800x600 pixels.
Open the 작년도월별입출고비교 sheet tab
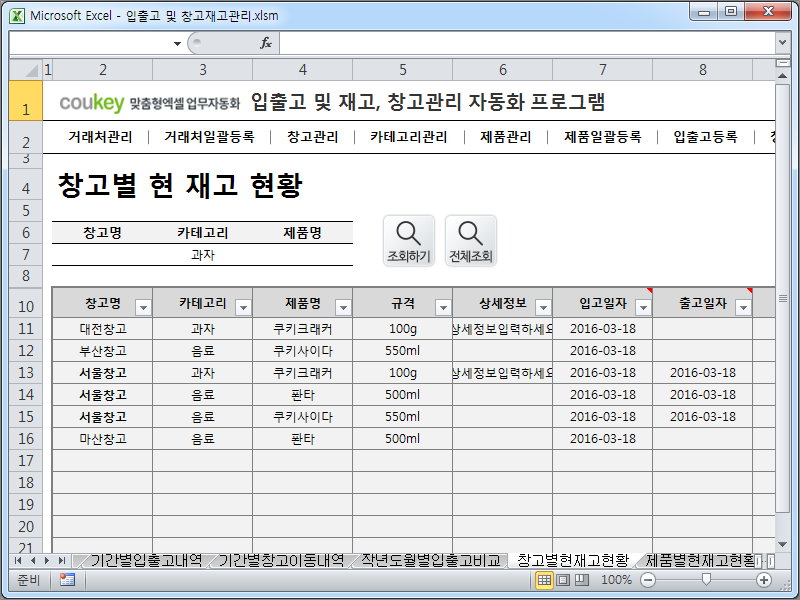pyautogui.click(x=431, y=561)
